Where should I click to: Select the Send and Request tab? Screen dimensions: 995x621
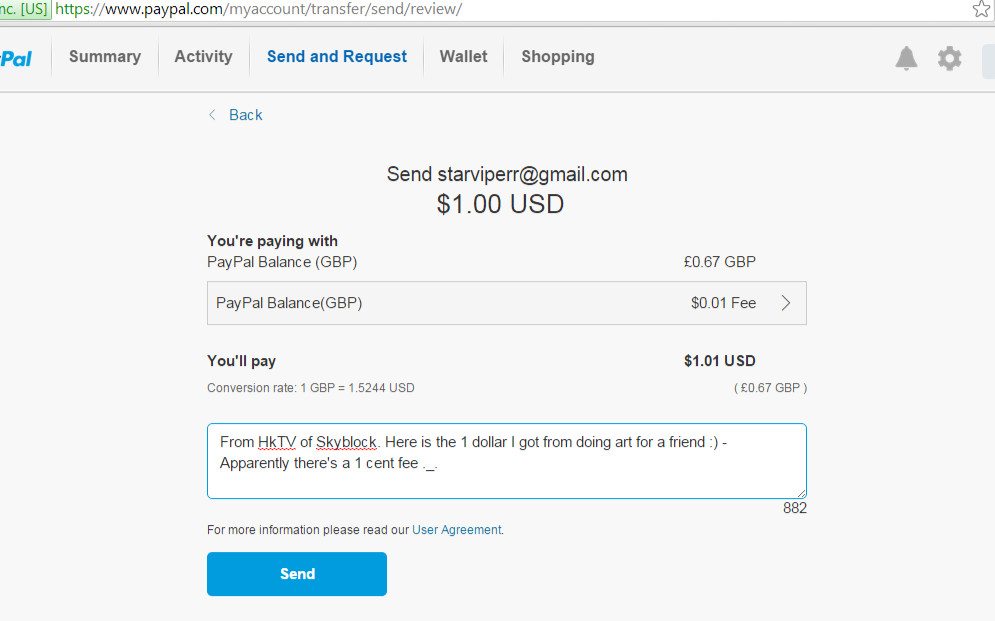(x=337, y=56)
